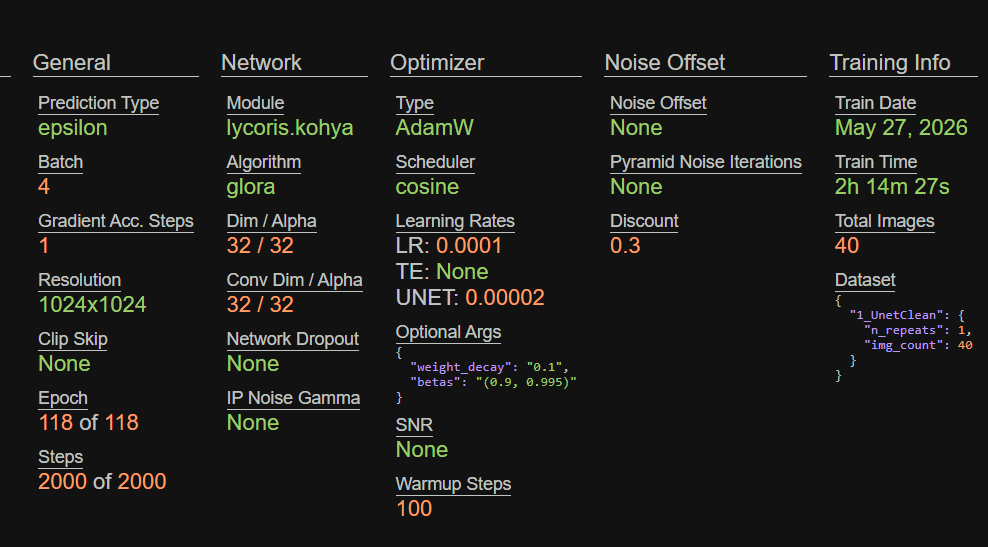The image size is (988, 547).
Task: Click the 2h 14m 27s train time
Action: click(x=892, y=187)
